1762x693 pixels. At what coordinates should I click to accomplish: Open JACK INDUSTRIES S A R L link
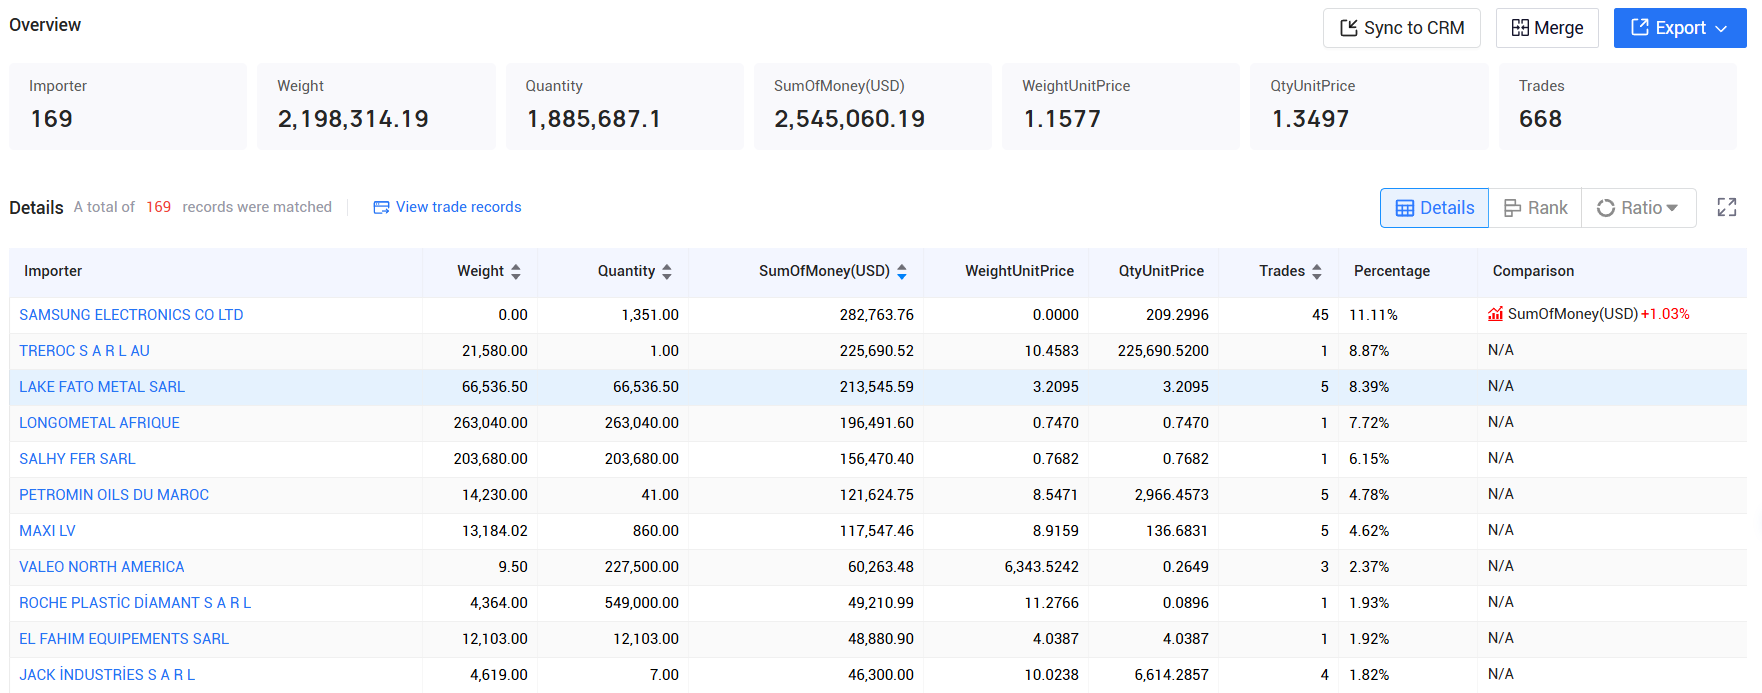107,675
